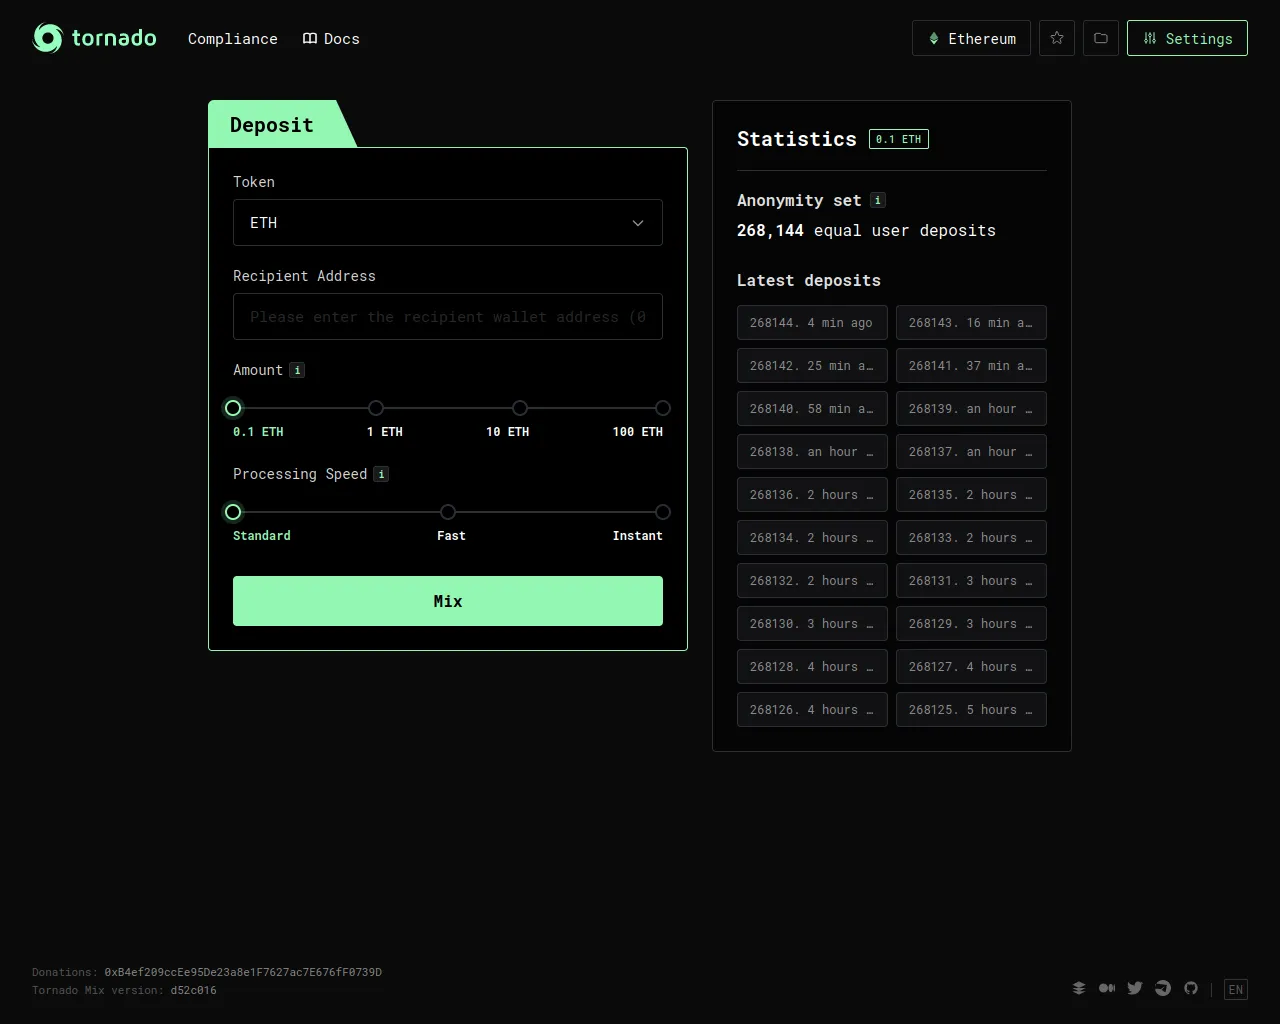
Task: Go to the Compliance page
Action: point(233,39)
